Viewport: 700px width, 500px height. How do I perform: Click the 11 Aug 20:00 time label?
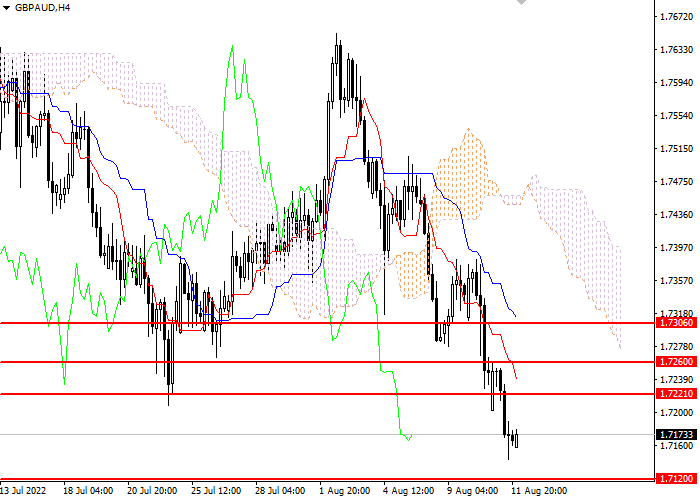[540, 491]
